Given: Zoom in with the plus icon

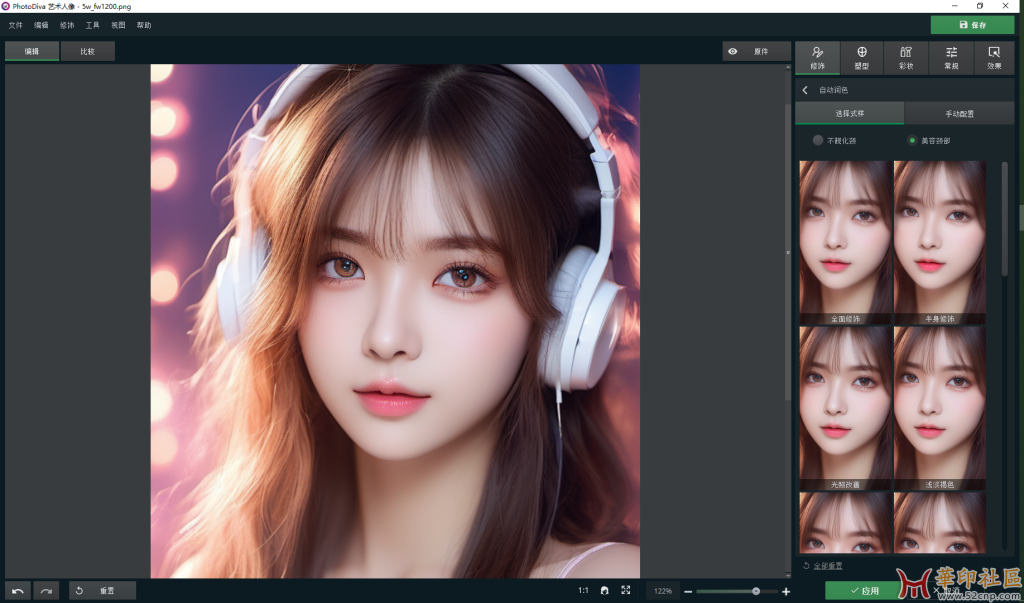Looking at the screenshot, I should [786, 591].
